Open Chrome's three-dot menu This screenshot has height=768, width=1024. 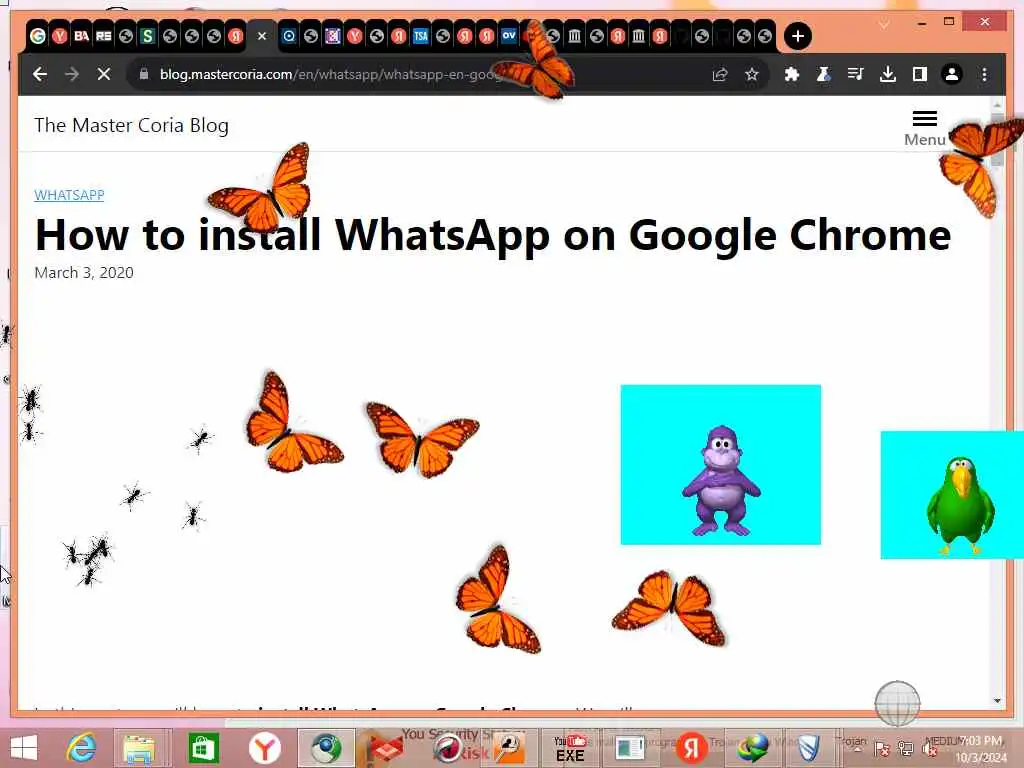pos(984,74)
